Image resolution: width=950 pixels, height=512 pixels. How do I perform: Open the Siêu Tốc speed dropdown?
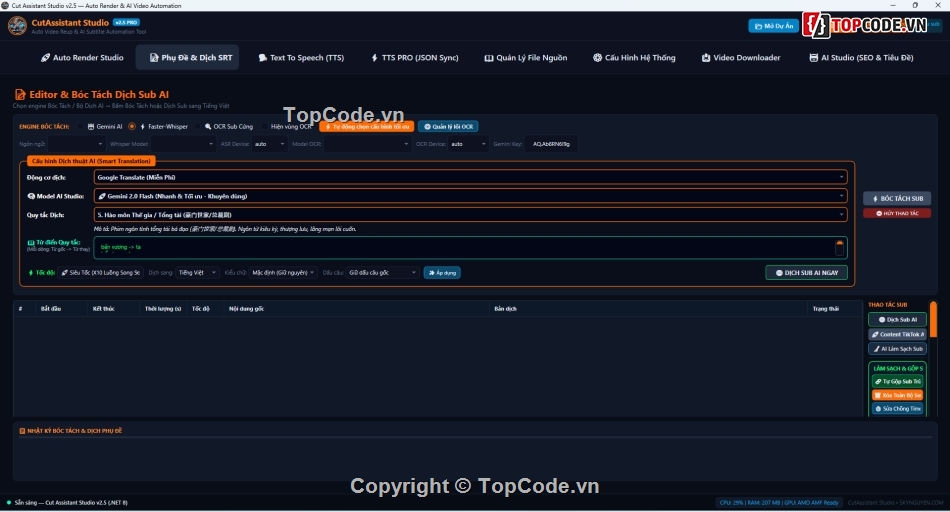coord(101,273)
